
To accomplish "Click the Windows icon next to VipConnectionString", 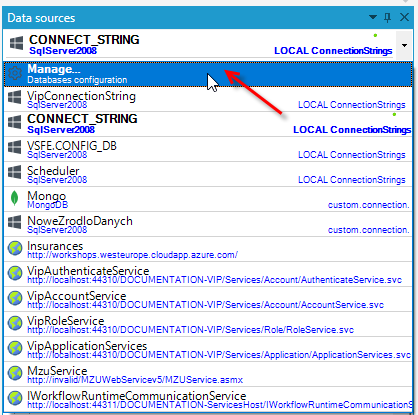I will 15,98.
